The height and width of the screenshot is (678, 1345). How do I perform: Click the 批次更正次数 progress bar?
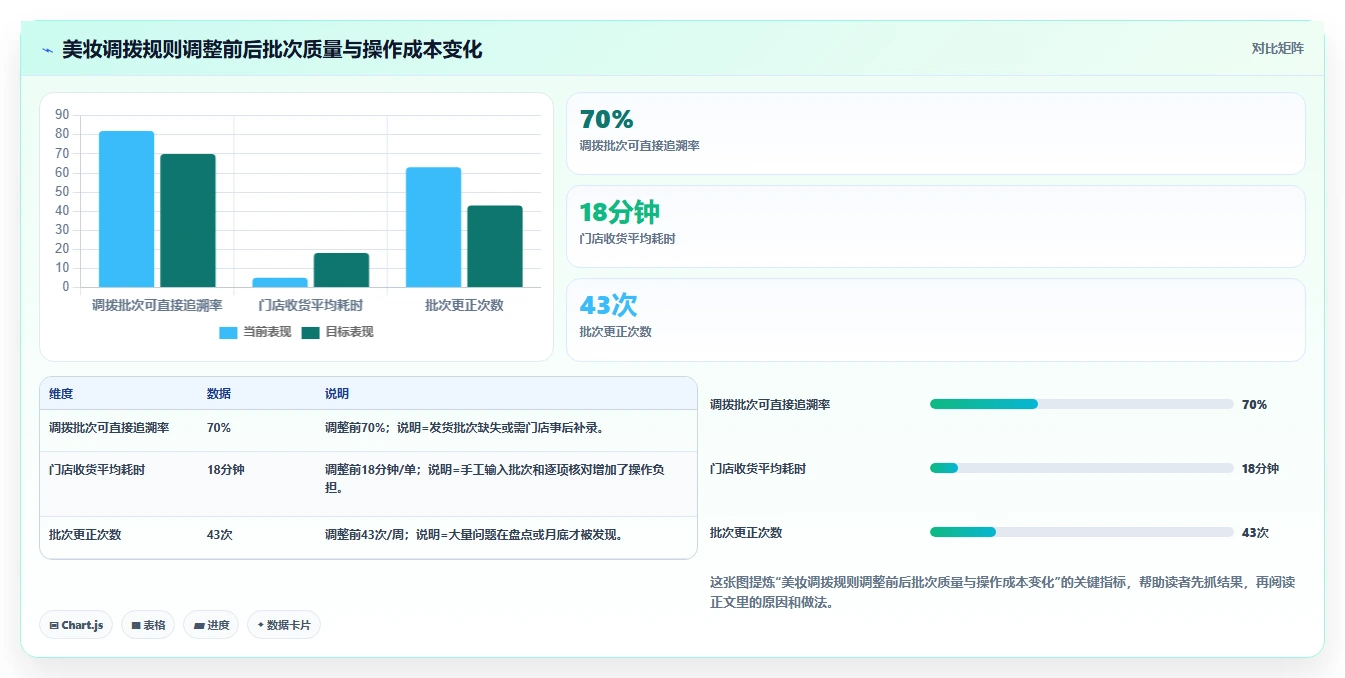(x=1081, y=532)
